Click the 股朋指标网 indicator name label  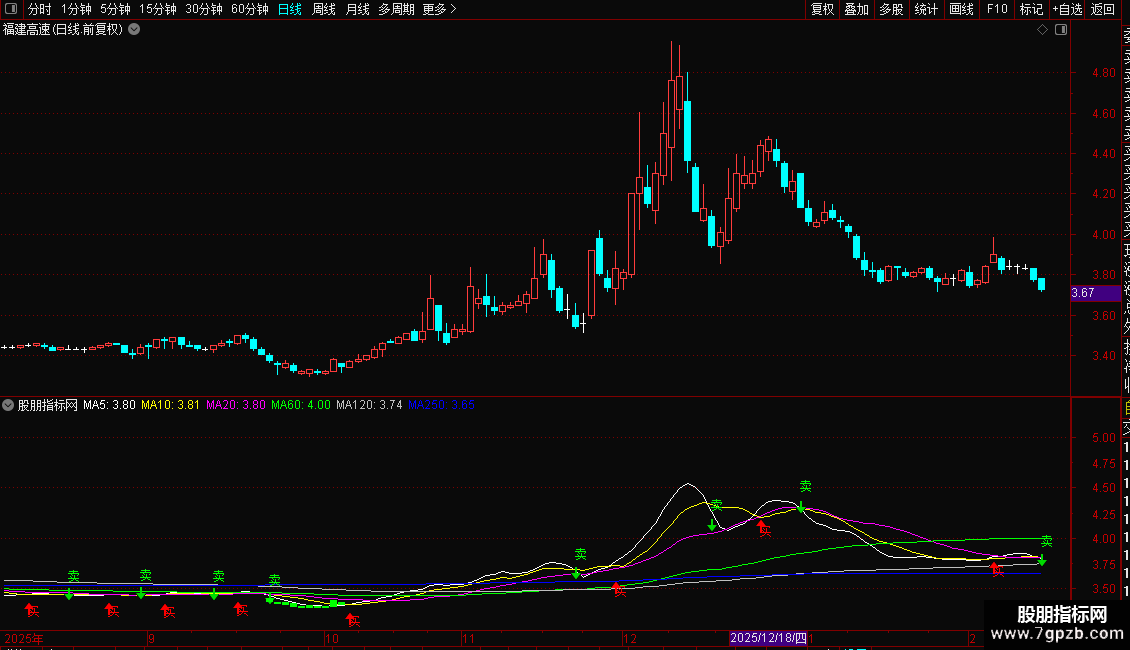coord(48,405)
